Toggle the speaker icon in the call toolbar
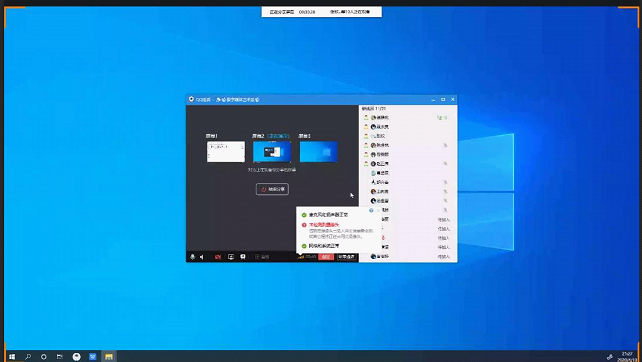This screenshot has width=642, height=362. [x=202, y=257]
